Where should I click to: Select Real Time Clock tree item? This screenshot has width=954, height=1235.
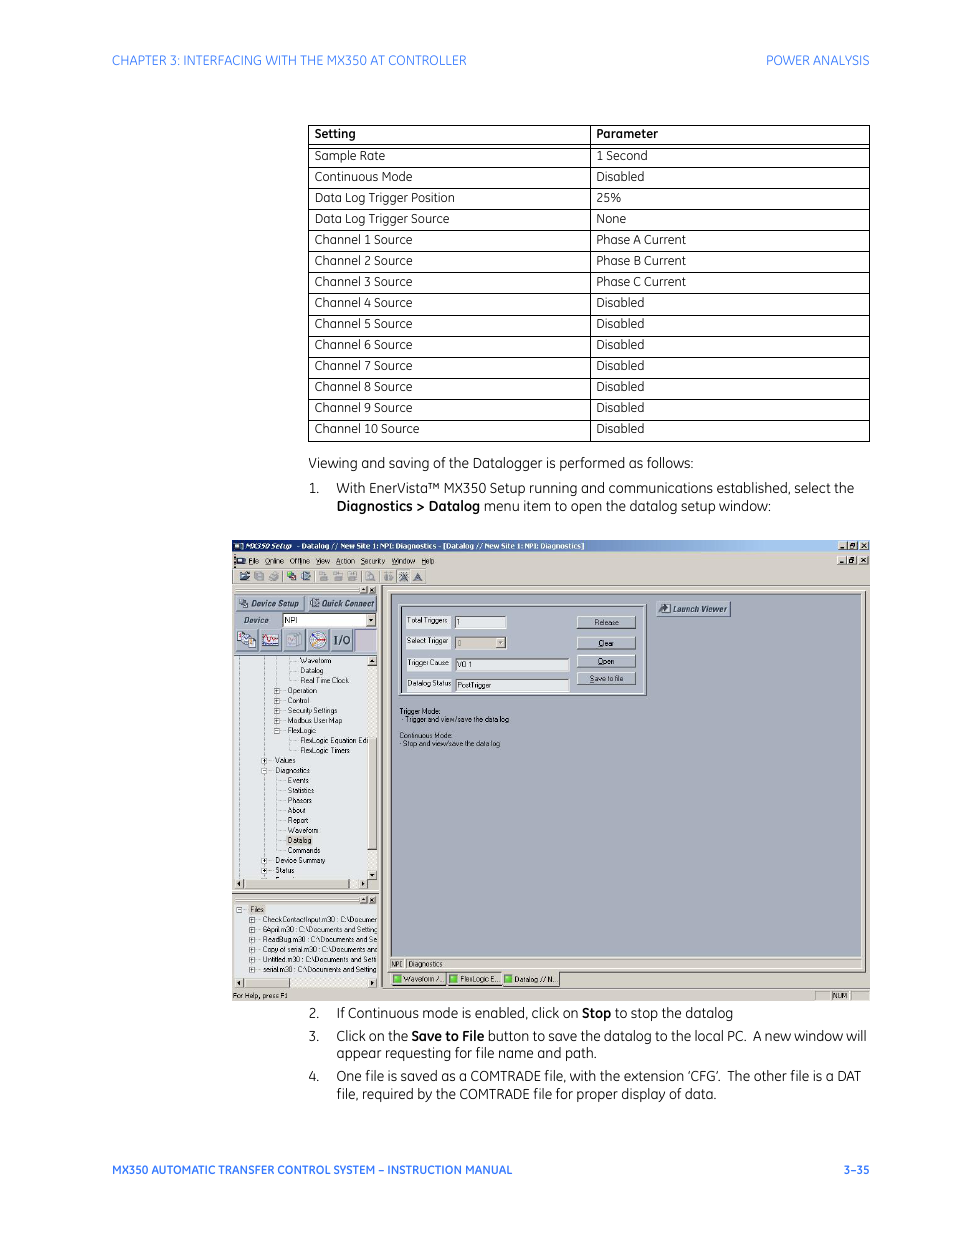(325, 681)
